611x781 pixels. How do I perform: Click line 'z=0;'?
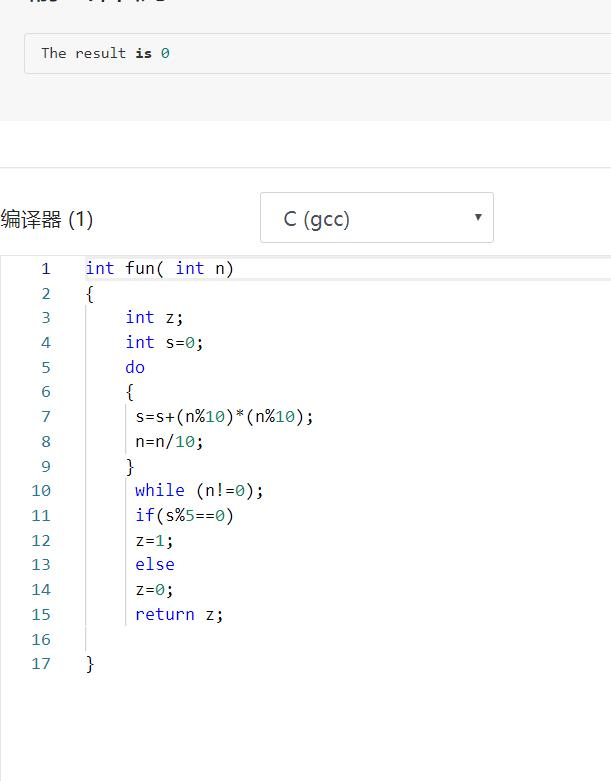tap(154, 590)
